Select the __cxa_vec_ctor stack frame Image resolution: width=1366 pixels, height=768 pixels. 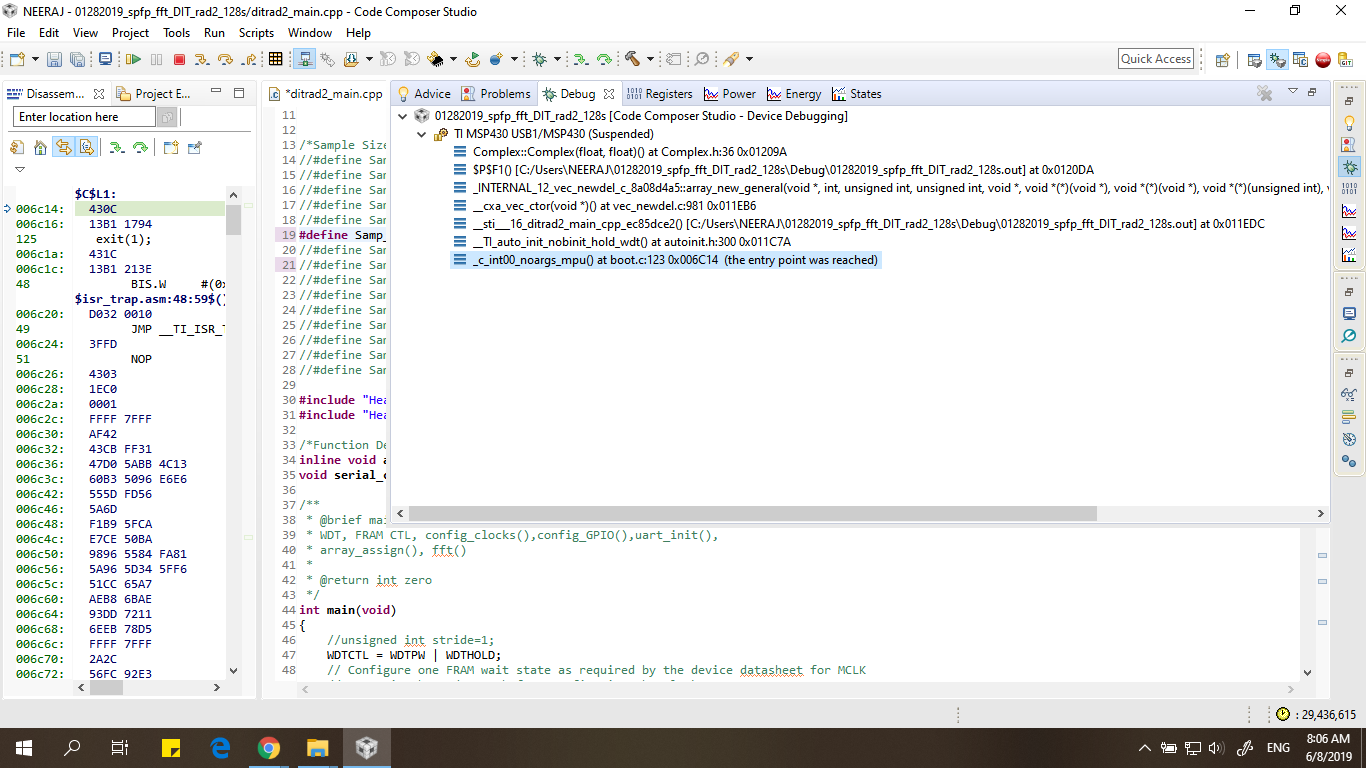(614, 206)
